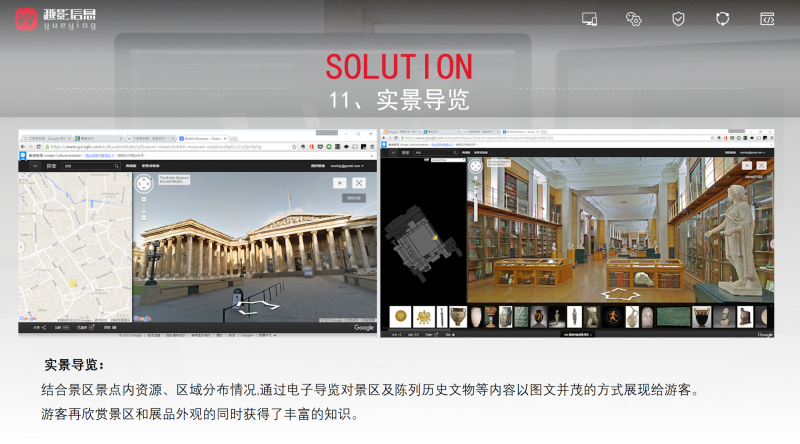Screen dimensions: 800x444
Task: Click the circular sync icon in header
Action: [x=722, y=19]
